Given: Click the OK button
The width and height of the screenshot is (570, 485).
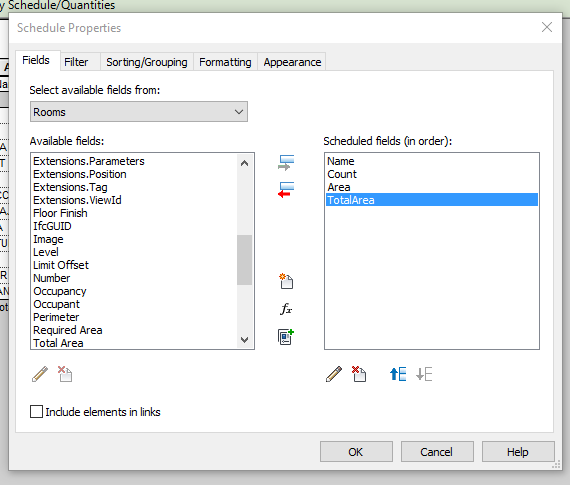Looking at the screenshot, I should pyautogui.click(x=356, y=452).
